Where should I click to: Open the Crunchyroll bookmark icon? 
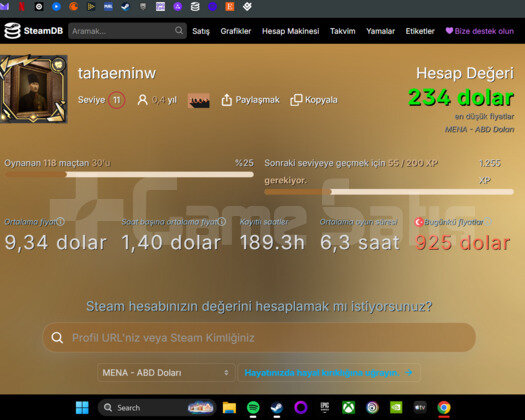tap(74, 6)
